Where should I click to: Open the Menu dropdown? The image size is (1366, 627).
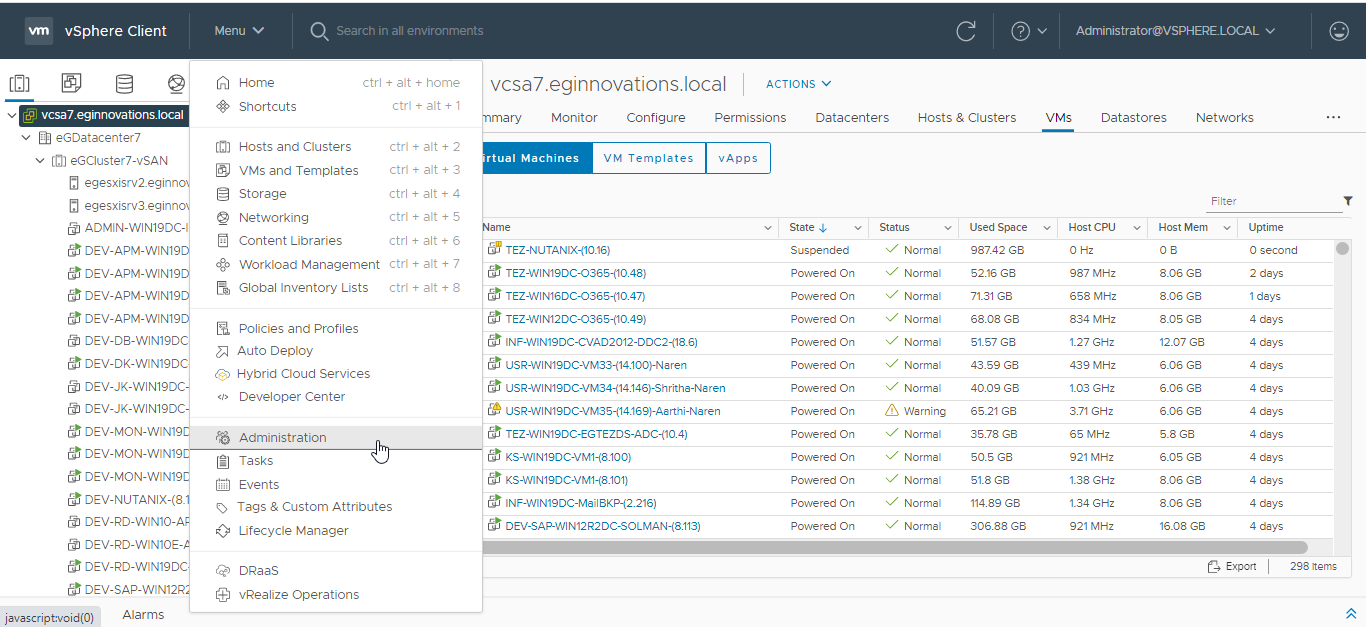(239, 31)
